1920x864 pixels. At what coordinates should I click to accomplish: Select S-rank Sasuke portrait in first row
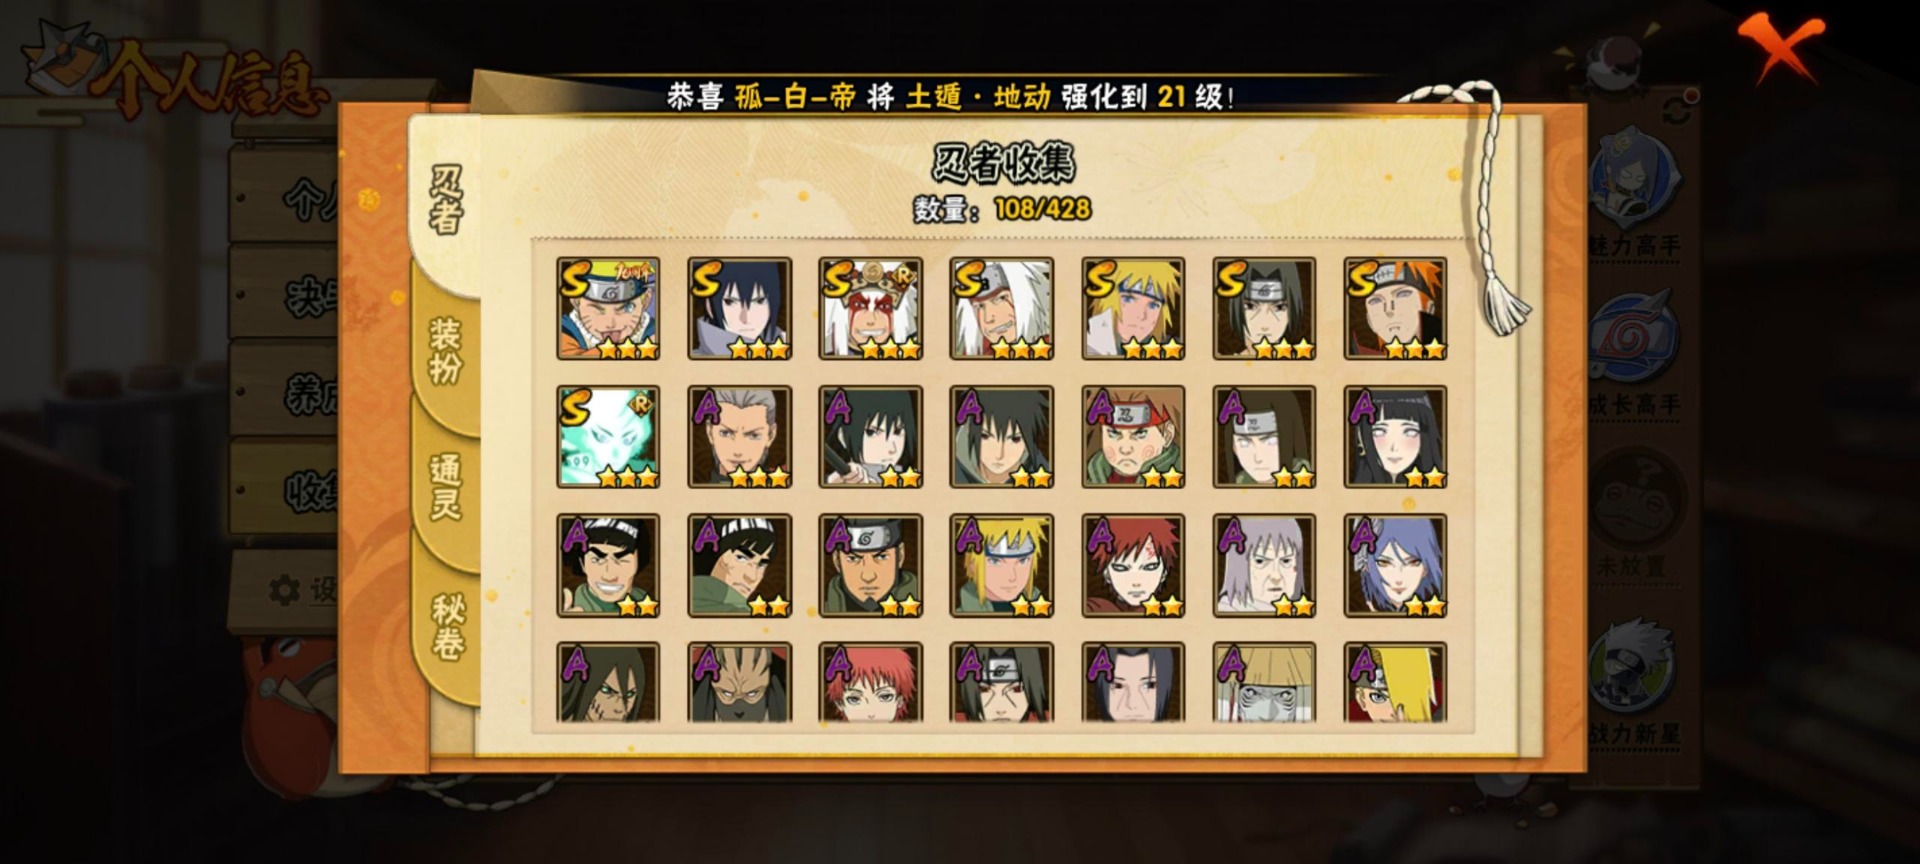pyautogui.click(x=739, y=308)
